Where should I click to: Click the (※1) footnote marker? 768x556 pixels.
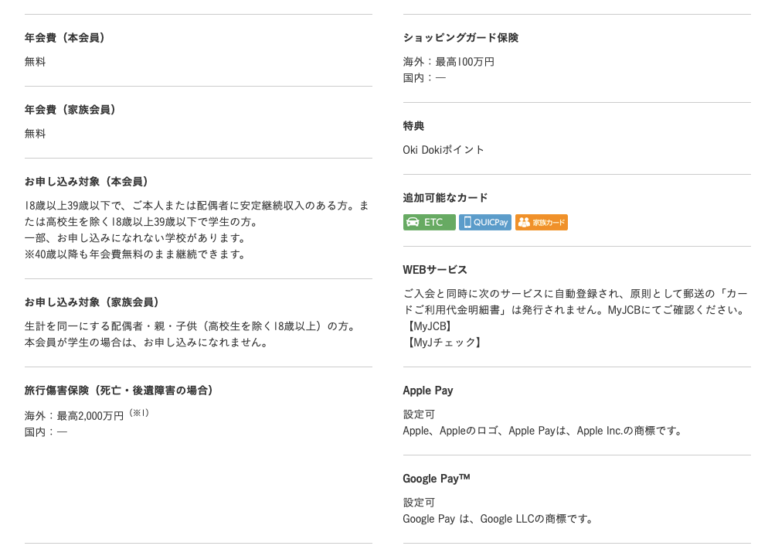(x=139, y=413)
